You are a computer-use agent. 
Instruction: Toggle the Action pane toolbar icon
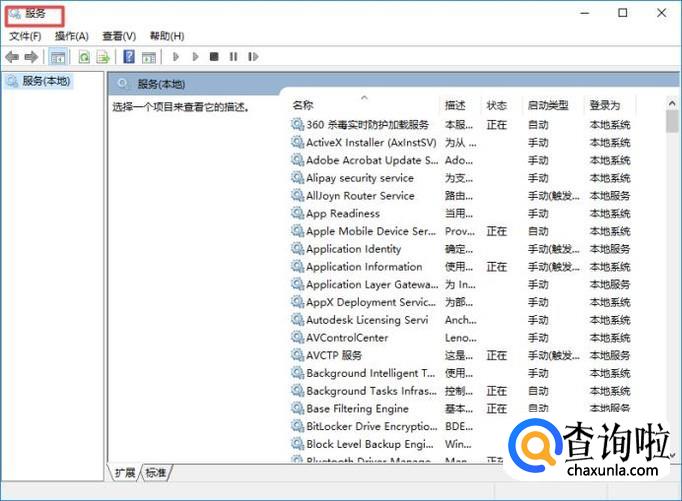coord(149,57)
